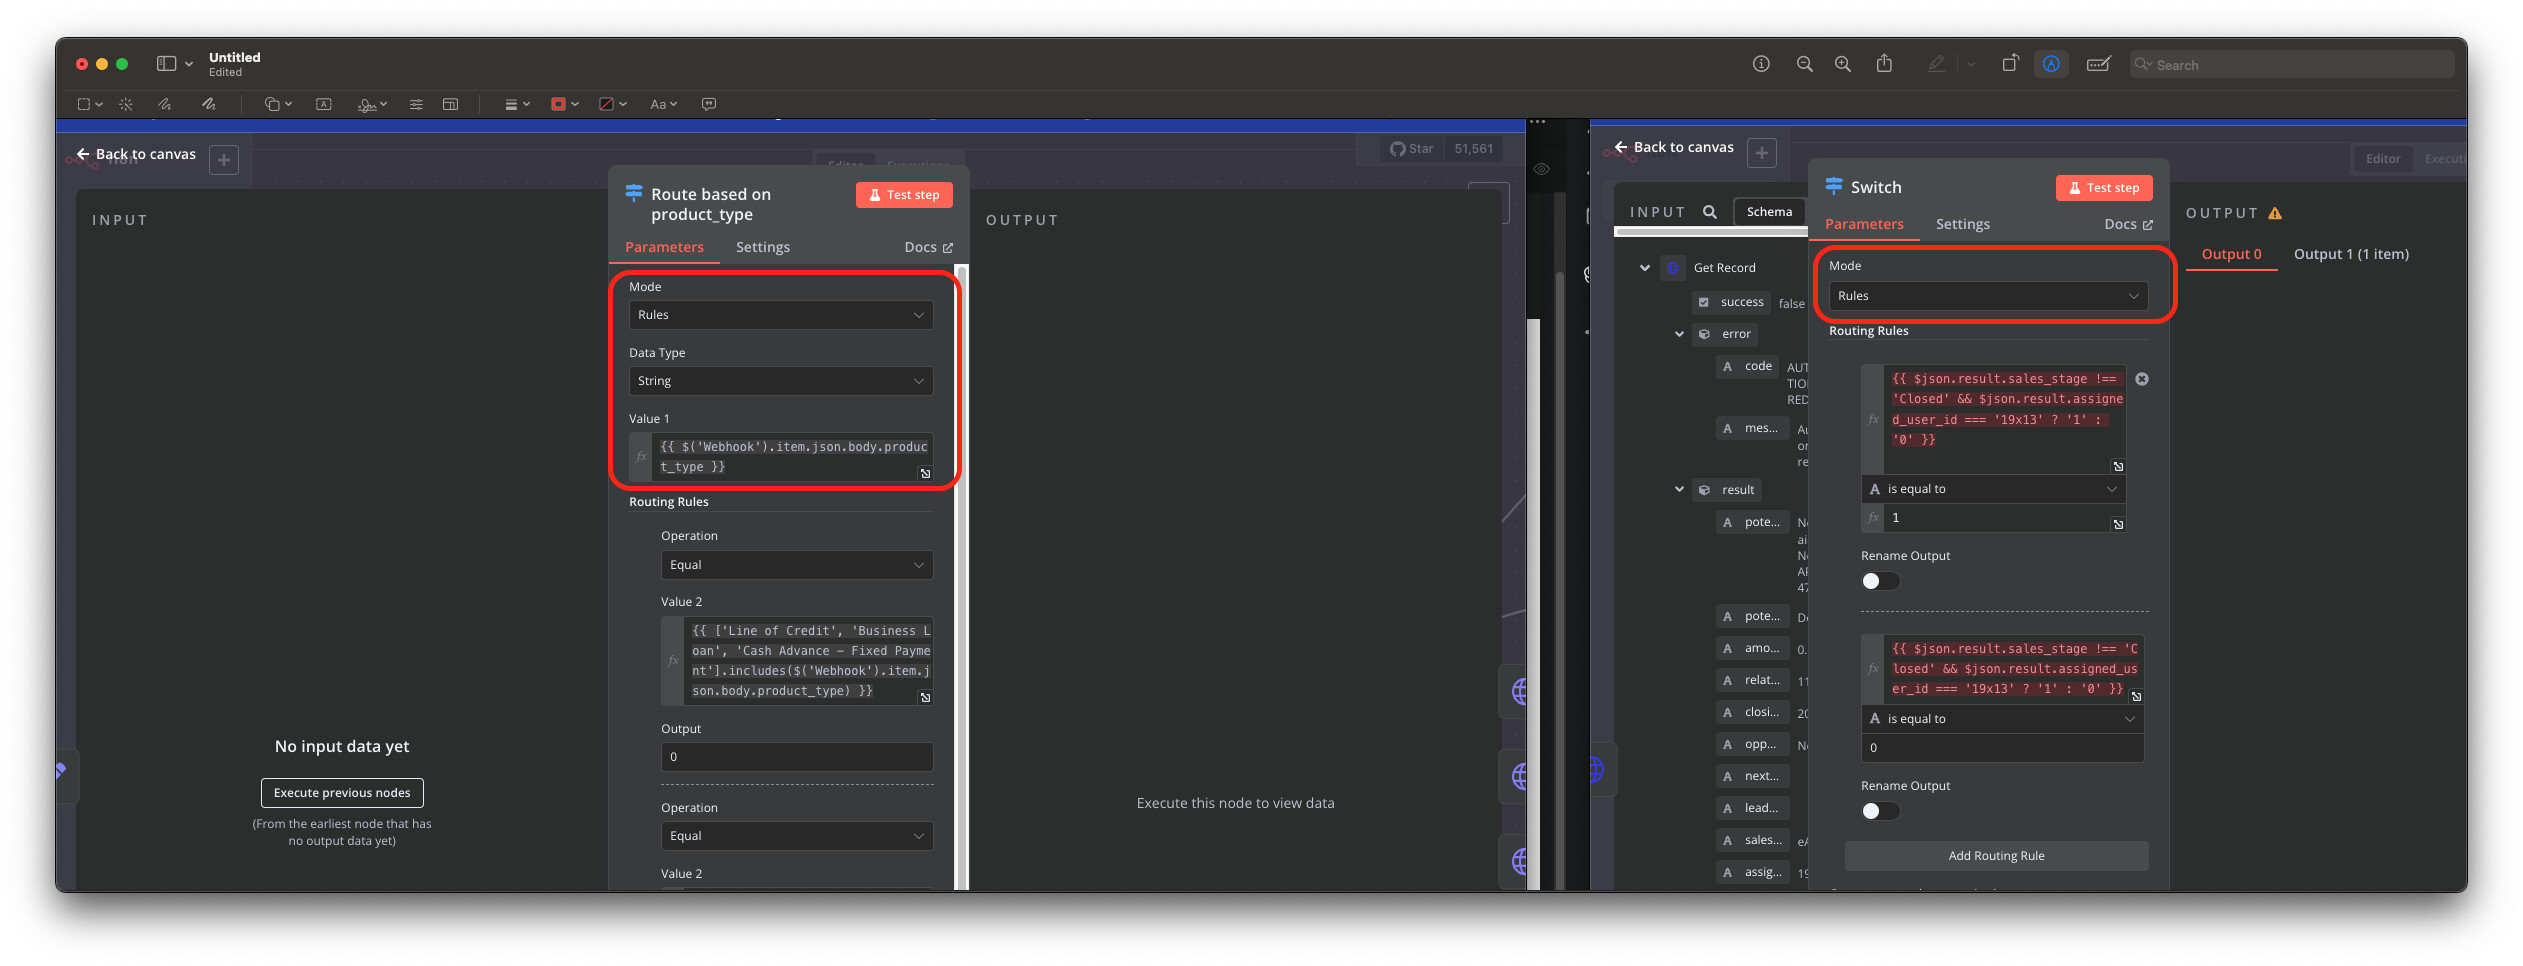Collapse the error tree node
This screenshot has width=2523, height=966.
coord(1679,334)
